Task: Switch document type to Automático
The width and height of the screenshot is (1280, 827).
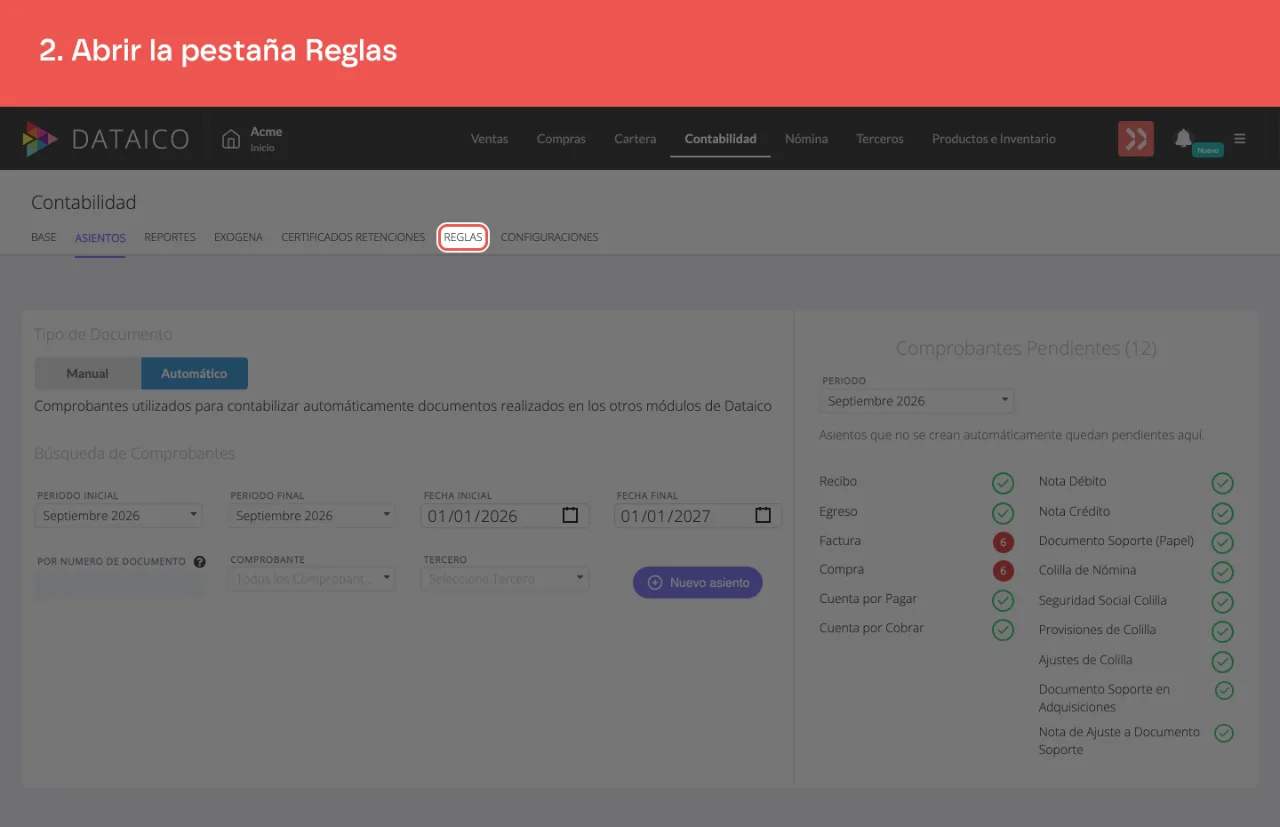Action: (x=194, y=373)
